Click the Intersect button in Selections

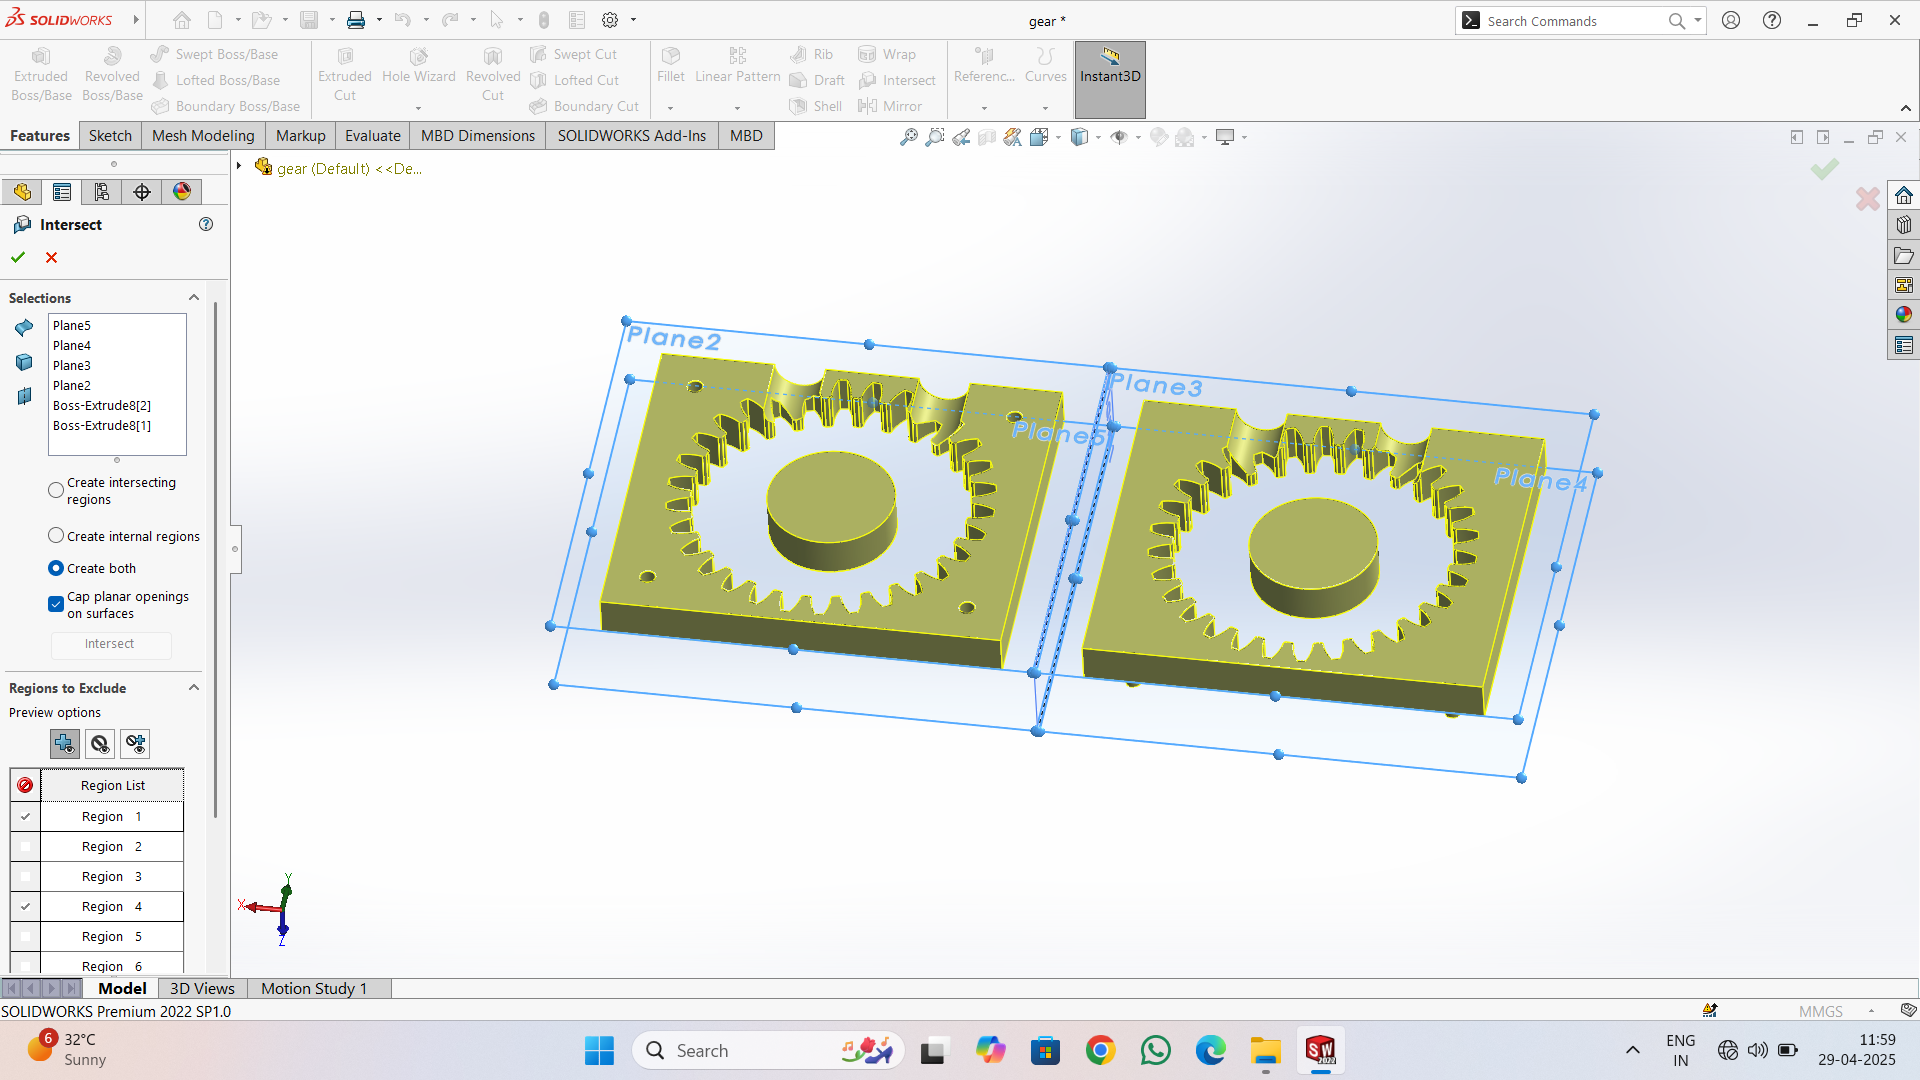click(x=110, y=644)
